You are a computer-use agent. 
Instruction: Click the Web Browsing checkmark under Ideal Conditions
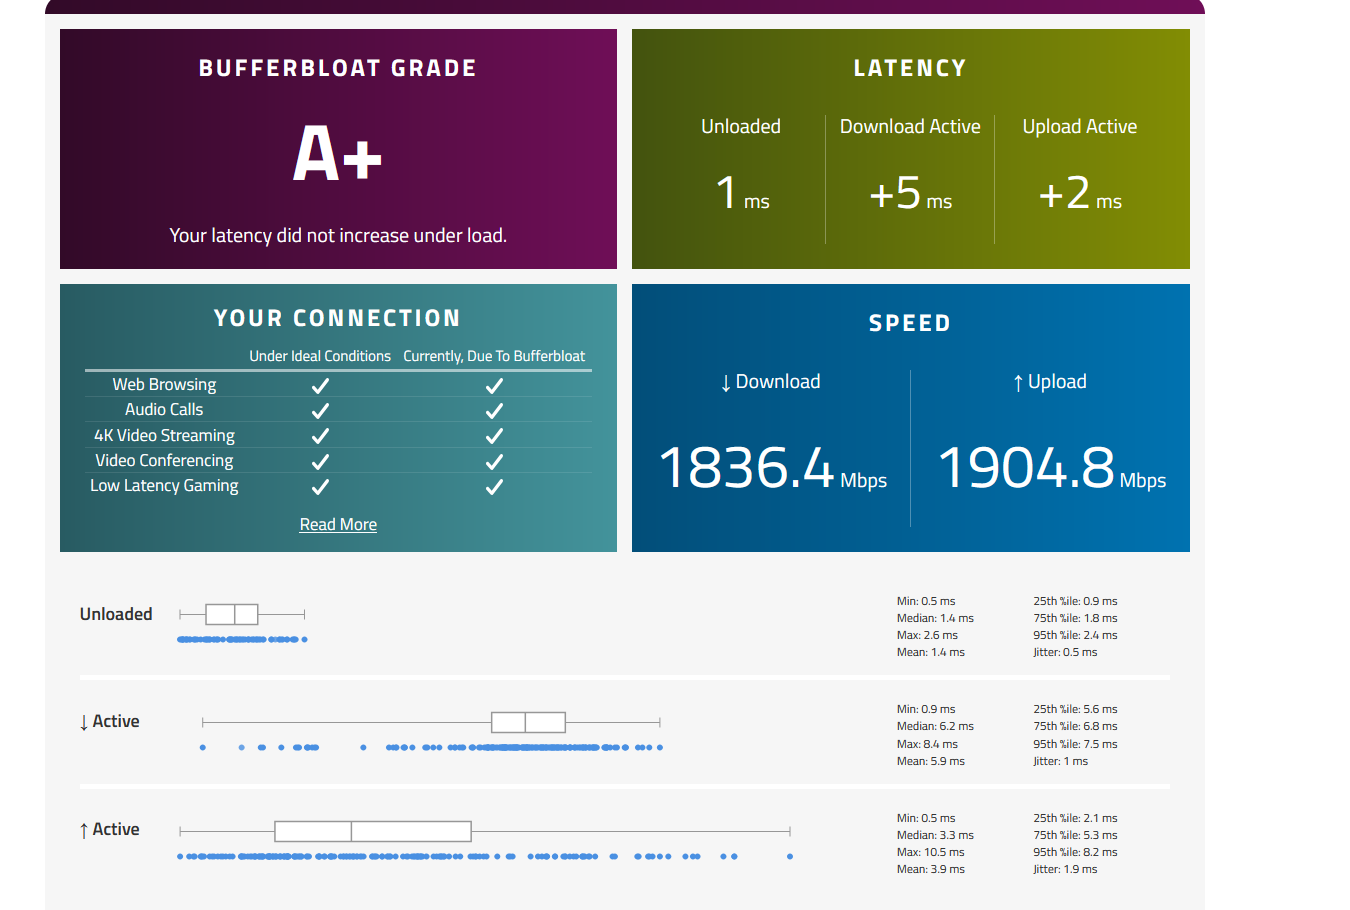pyautogui.click(x=320, y=386)
